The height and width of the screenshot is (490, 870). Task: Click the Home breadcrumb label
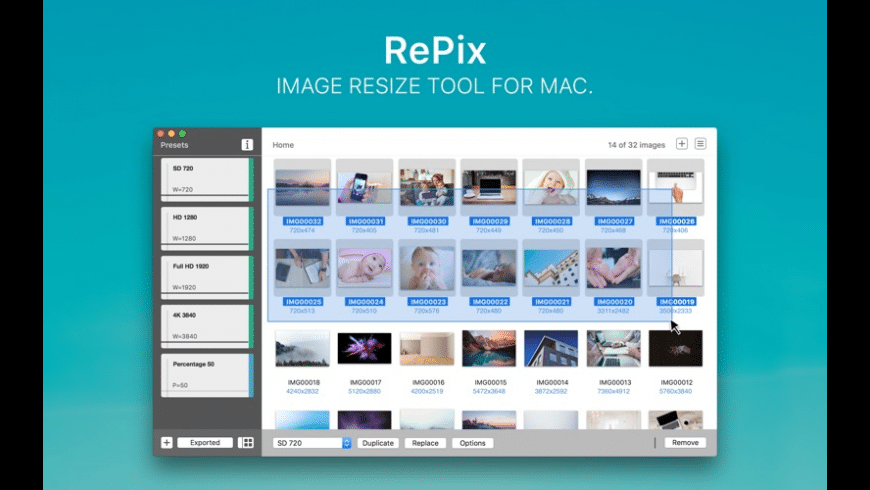coord(283,145)
